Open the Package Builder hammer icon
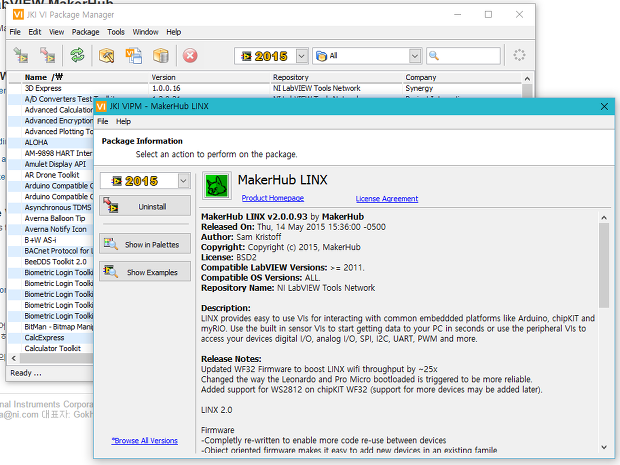The height and width of the screenshot is (465, 620). pyautogui.click(x=106, y=55)
